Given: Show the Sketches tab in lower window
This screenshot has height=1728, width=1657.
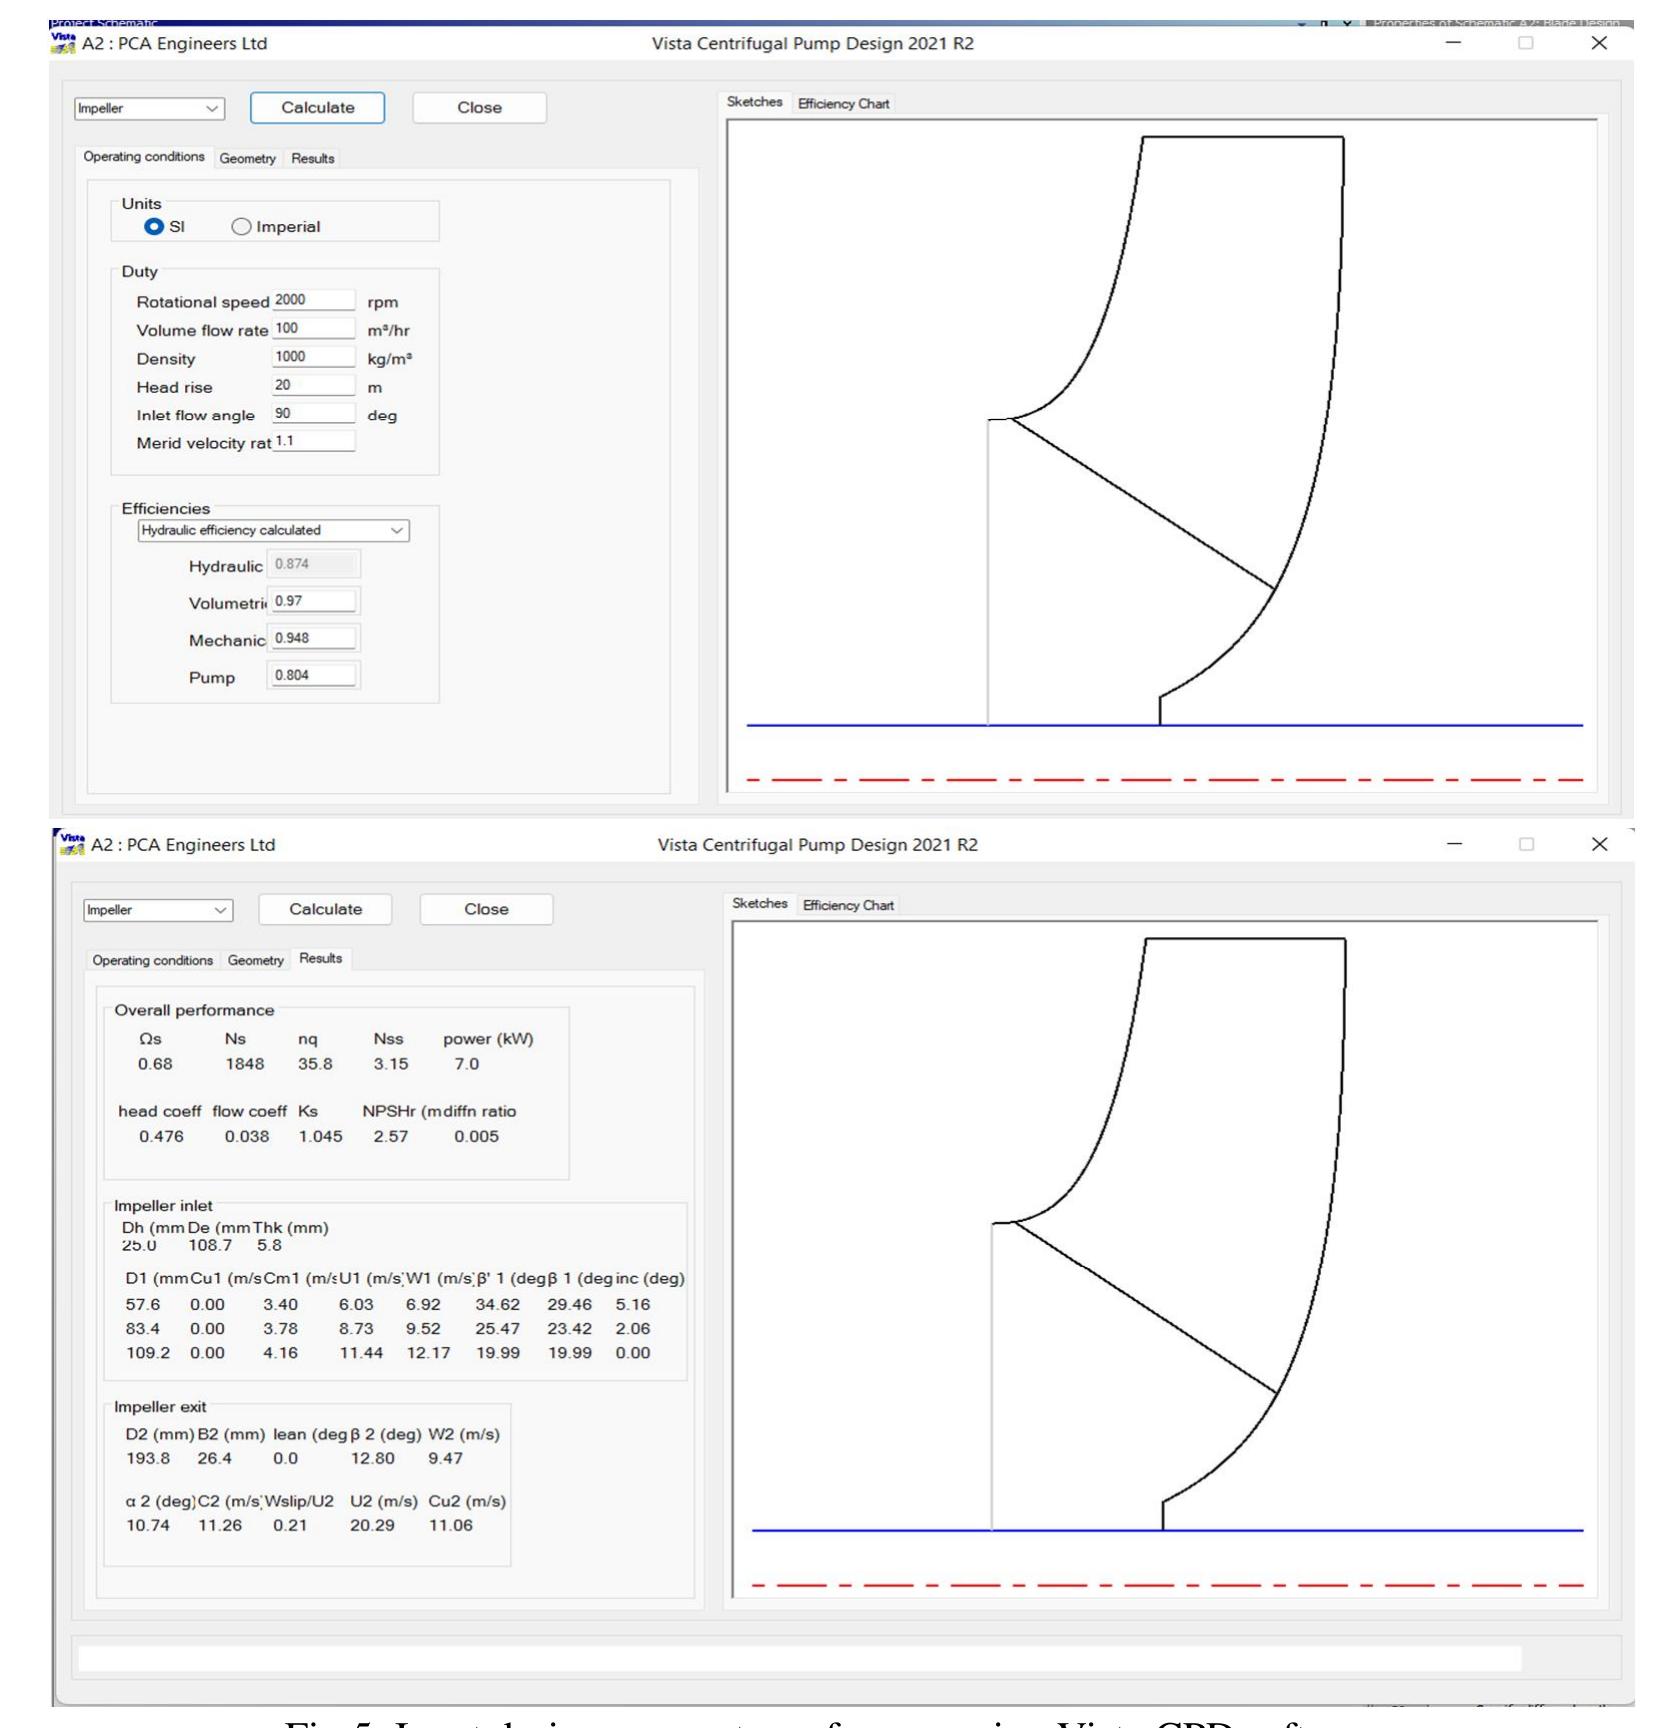Looking at the screenshot, I should (x=758, y=903).
